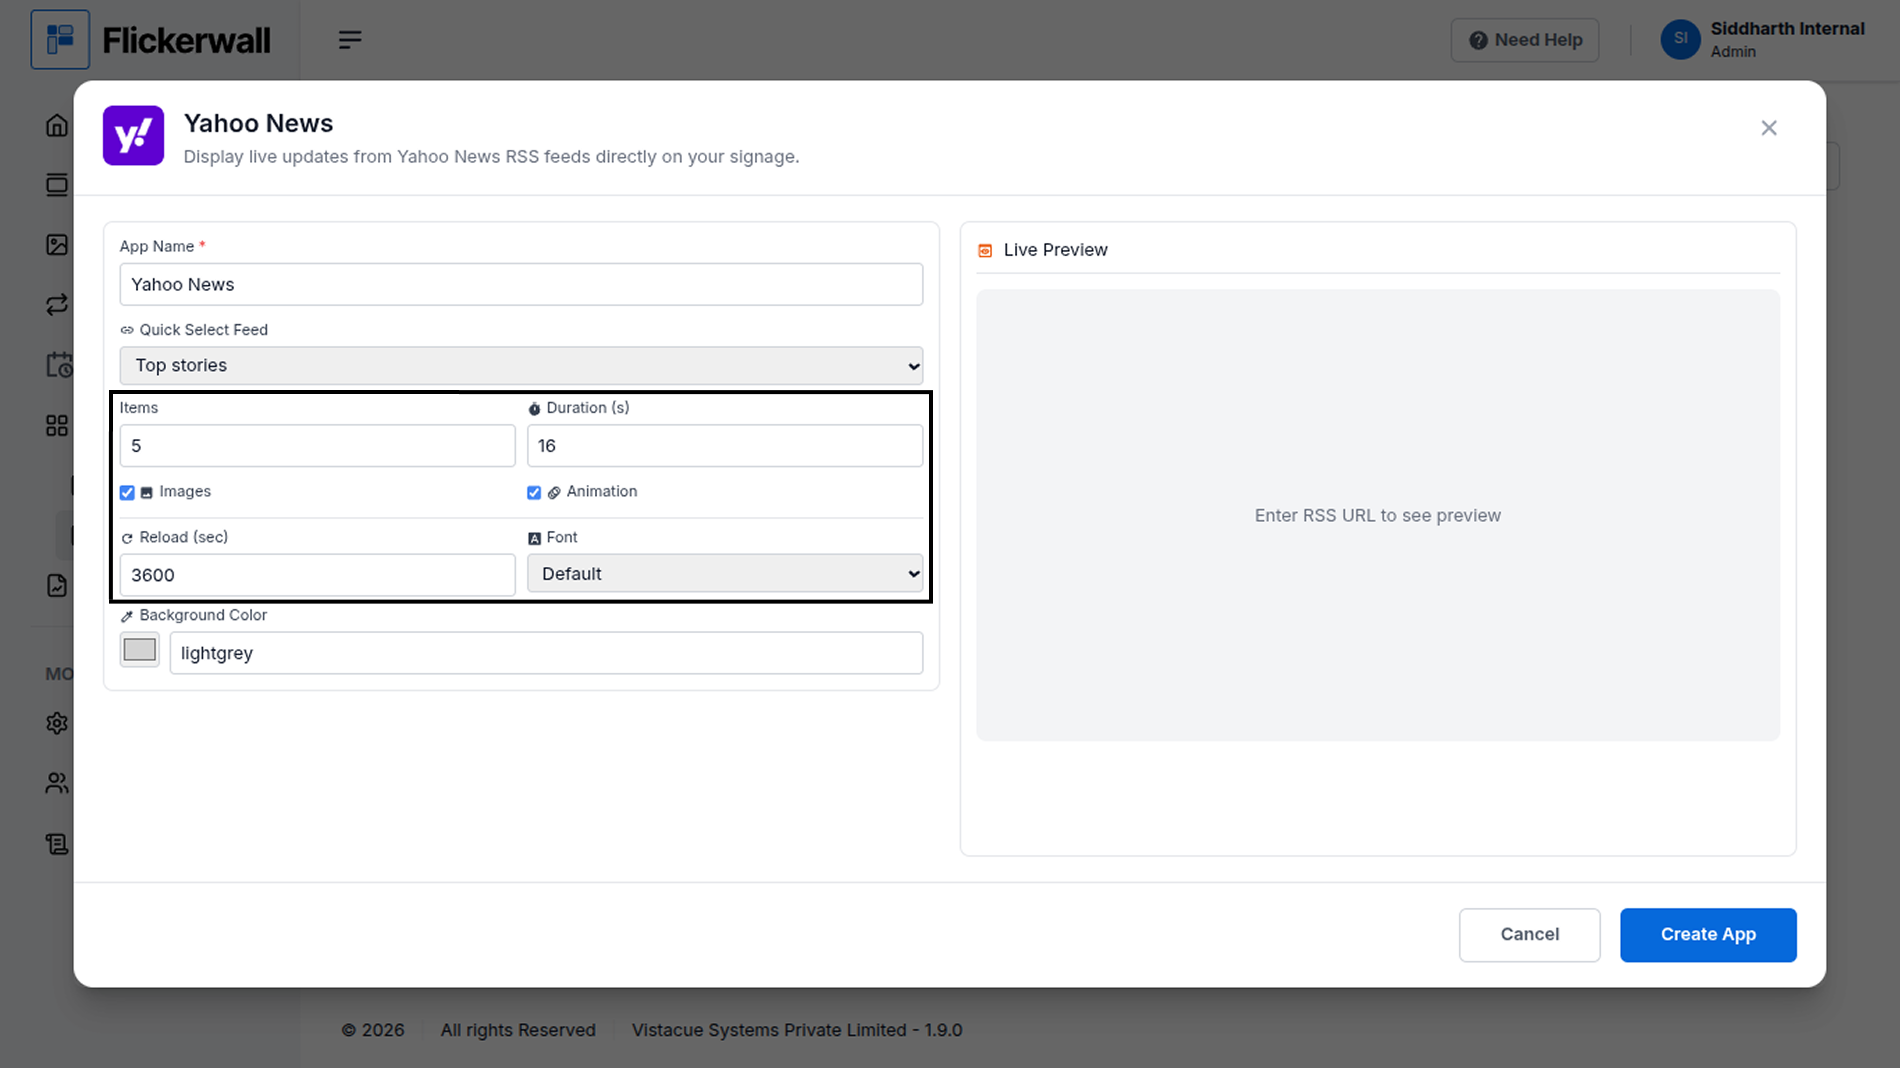Click the 'Yahoo News' dialog title
The width and height of the screenshot is (1900, 1068).
258,123
